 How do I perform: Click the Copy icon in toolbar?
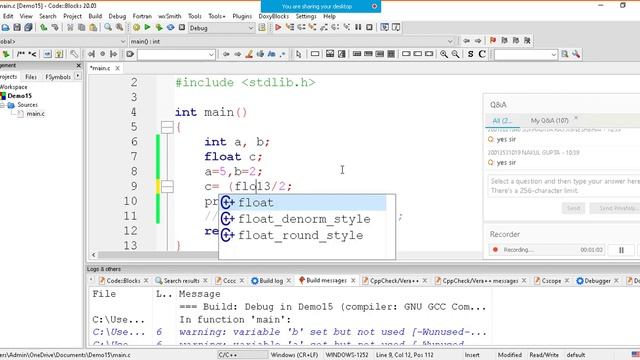point(82,27)
